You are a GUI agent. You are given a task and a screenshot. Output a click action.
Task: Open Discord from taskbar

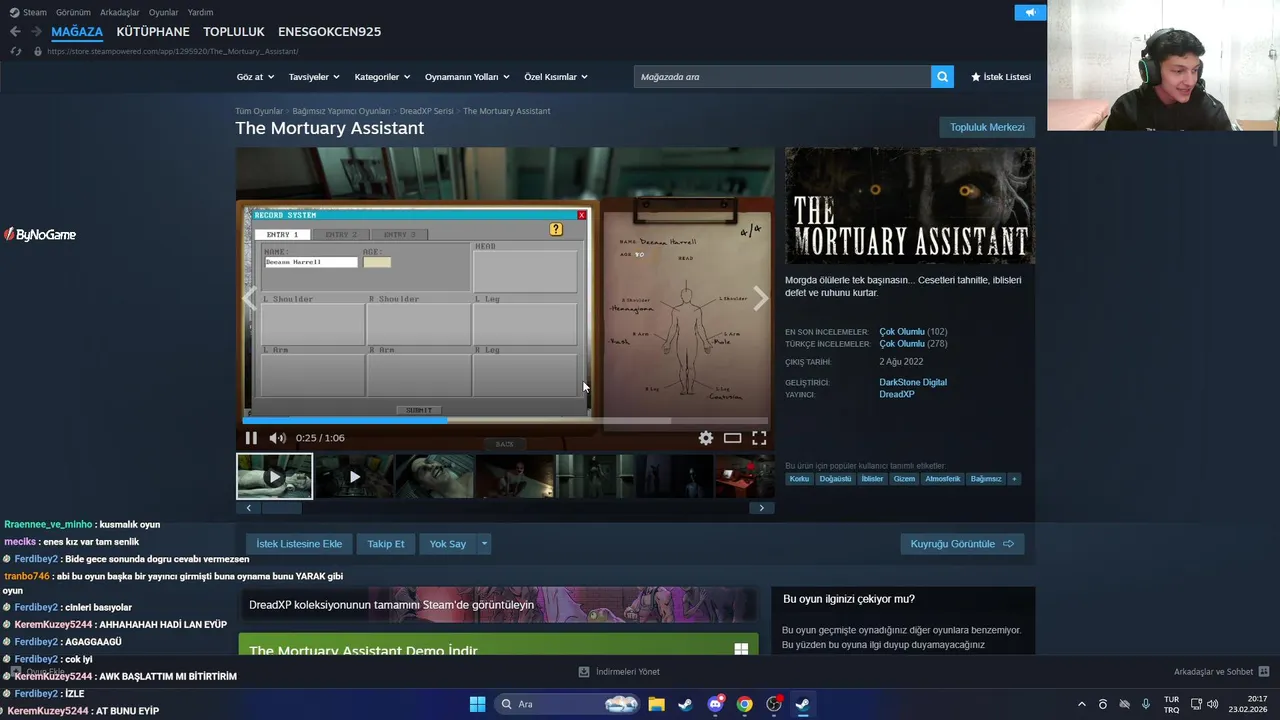[715, 704]
